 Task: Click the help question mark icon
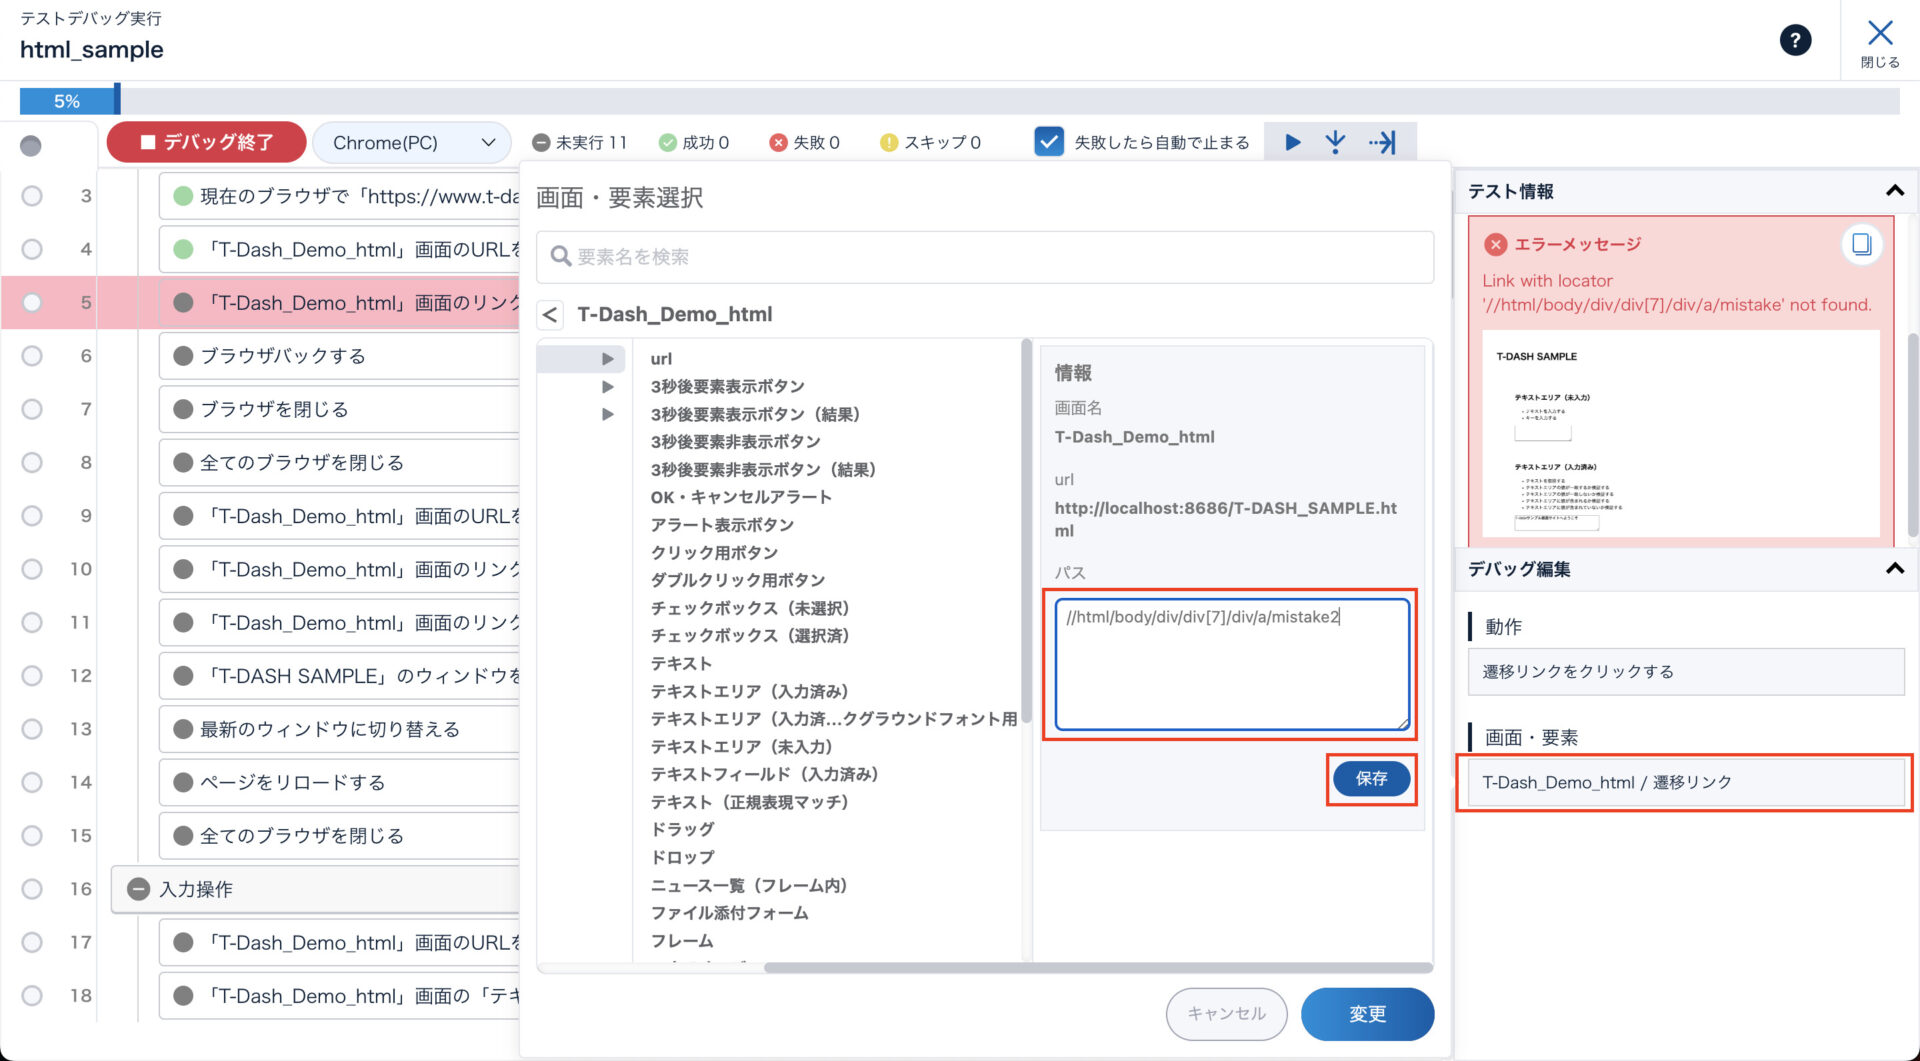[1795, 41]
